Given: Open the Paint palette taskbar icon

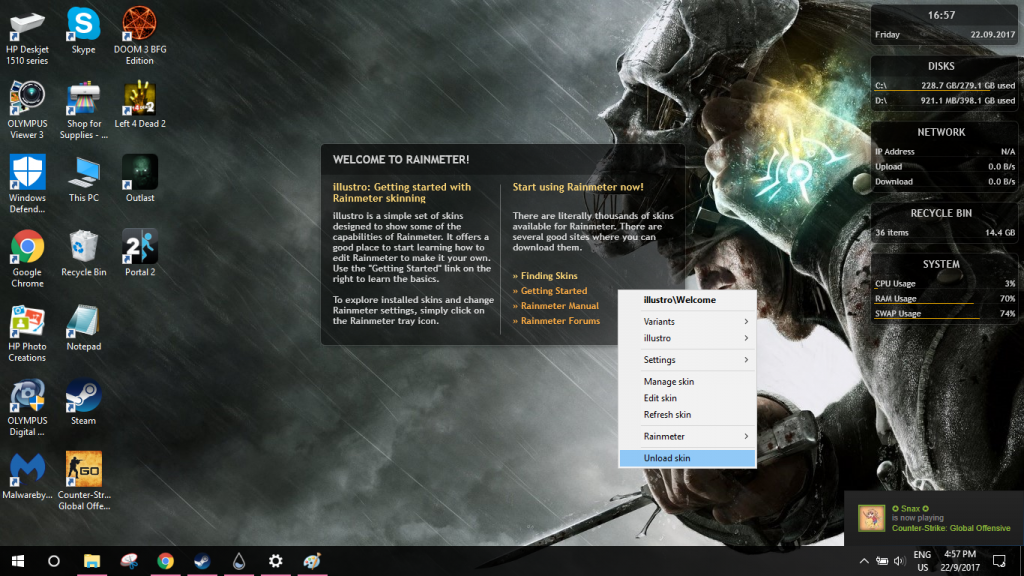Looking at the screenshot, I should [312, 561].
